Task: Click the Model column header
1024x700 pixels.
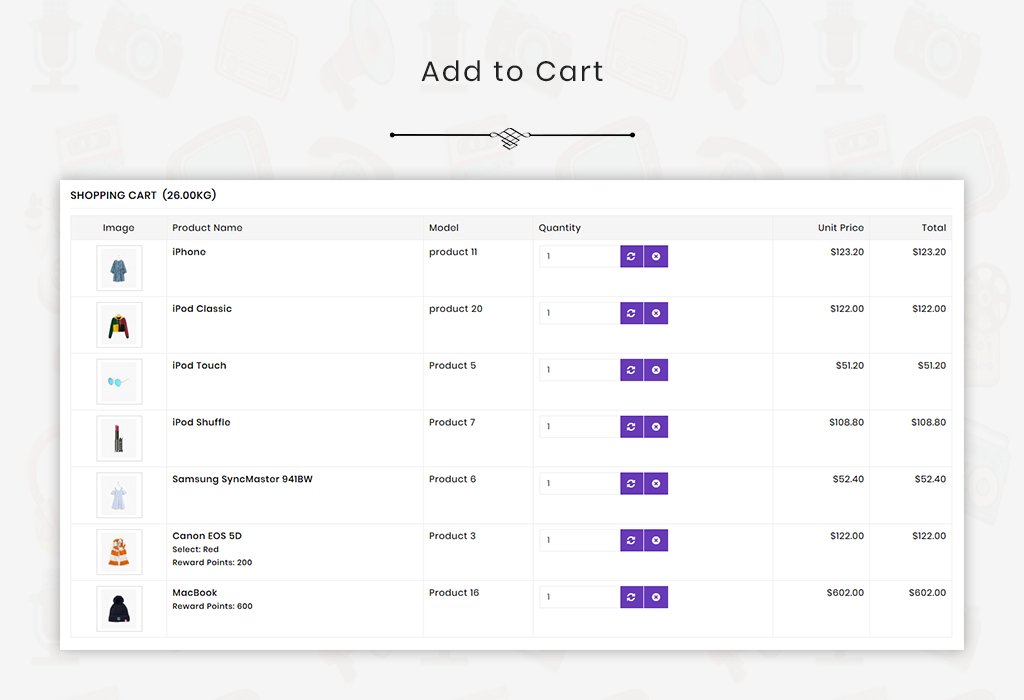Action: (x=444, y=228)
